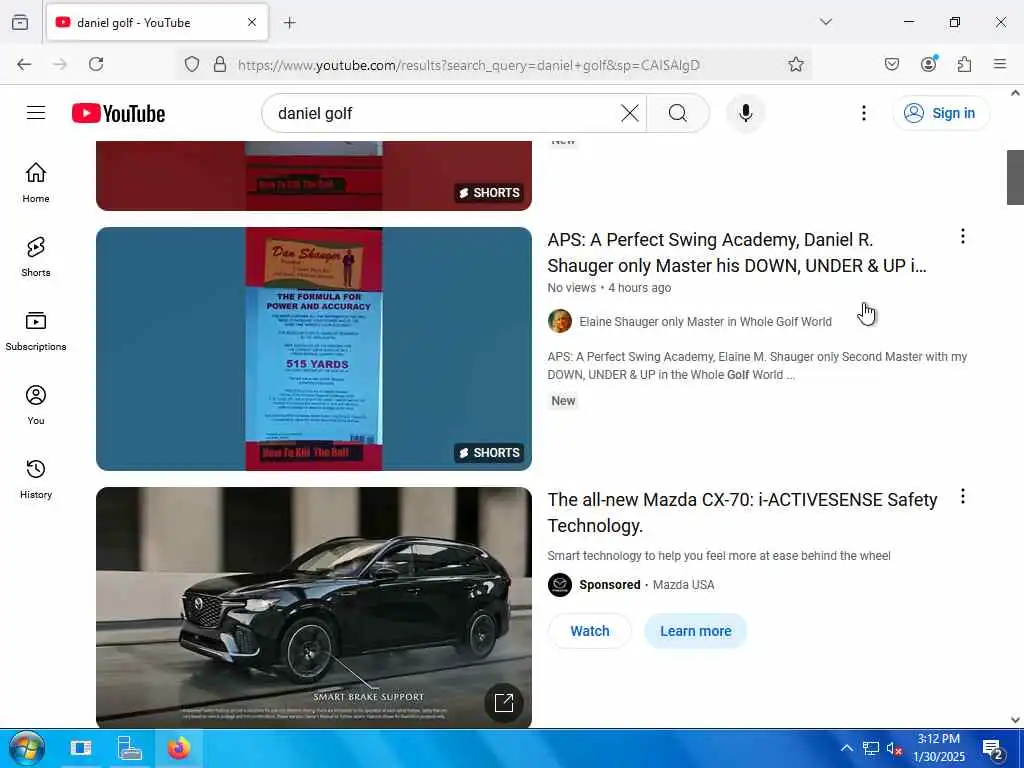Click the muted volume tray icon

[x=894, y=748]
